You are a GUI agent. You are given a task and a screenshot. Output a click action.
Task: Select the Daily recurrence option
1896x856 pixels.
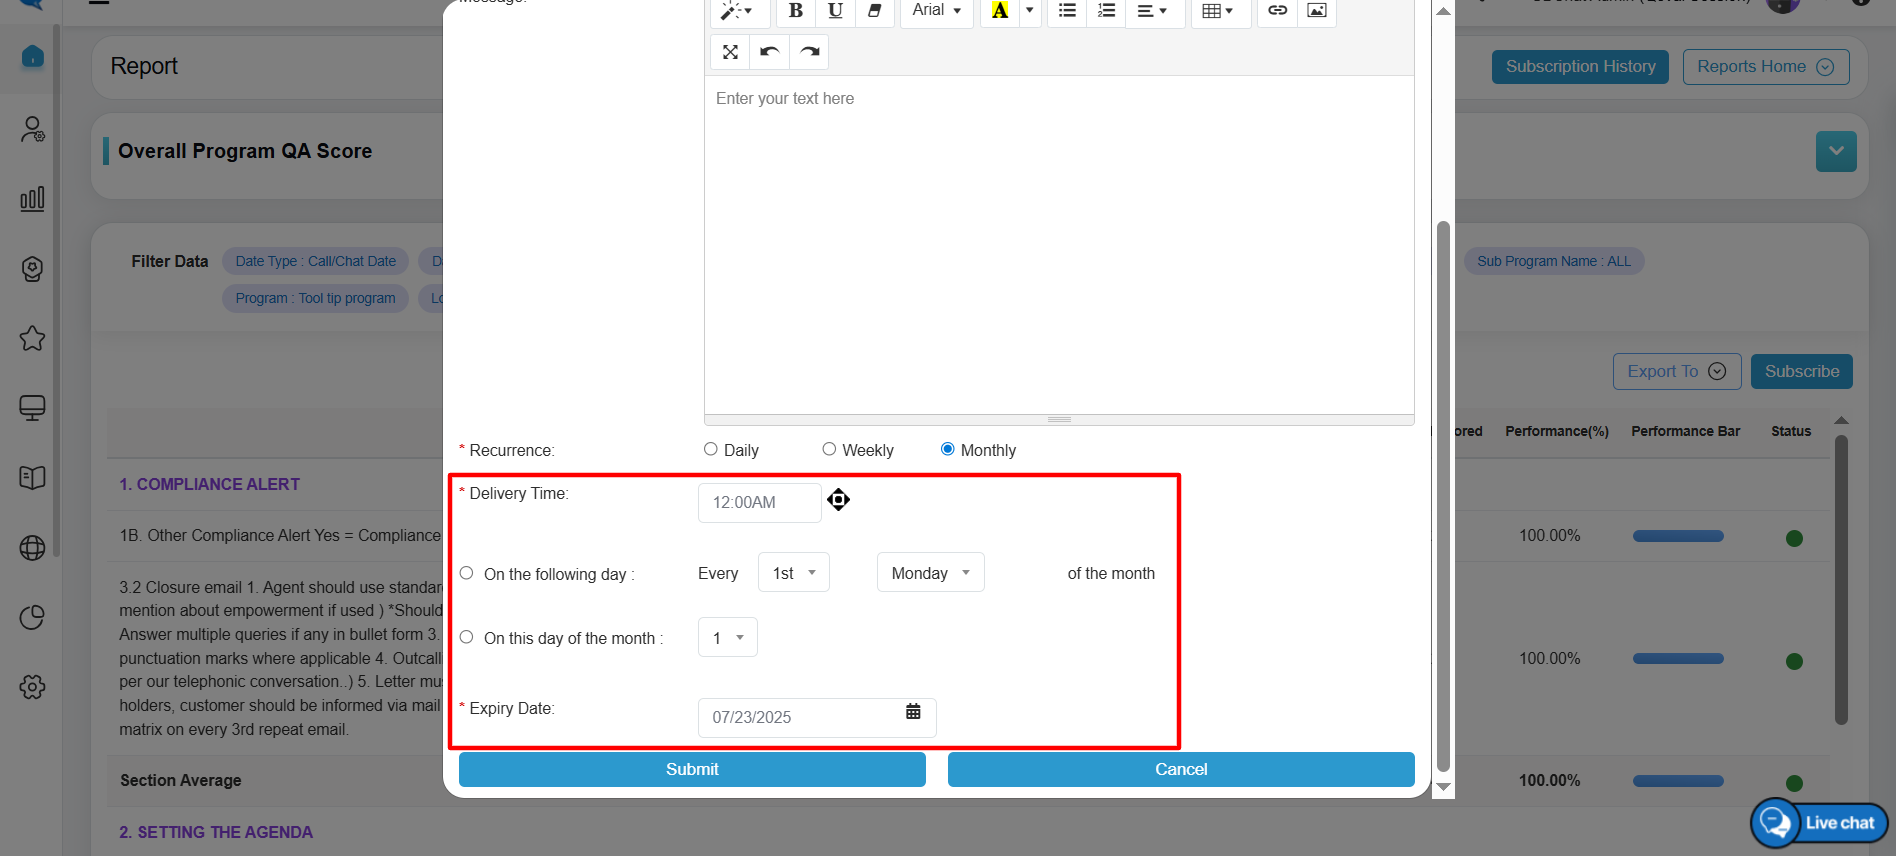coord(711,450)
